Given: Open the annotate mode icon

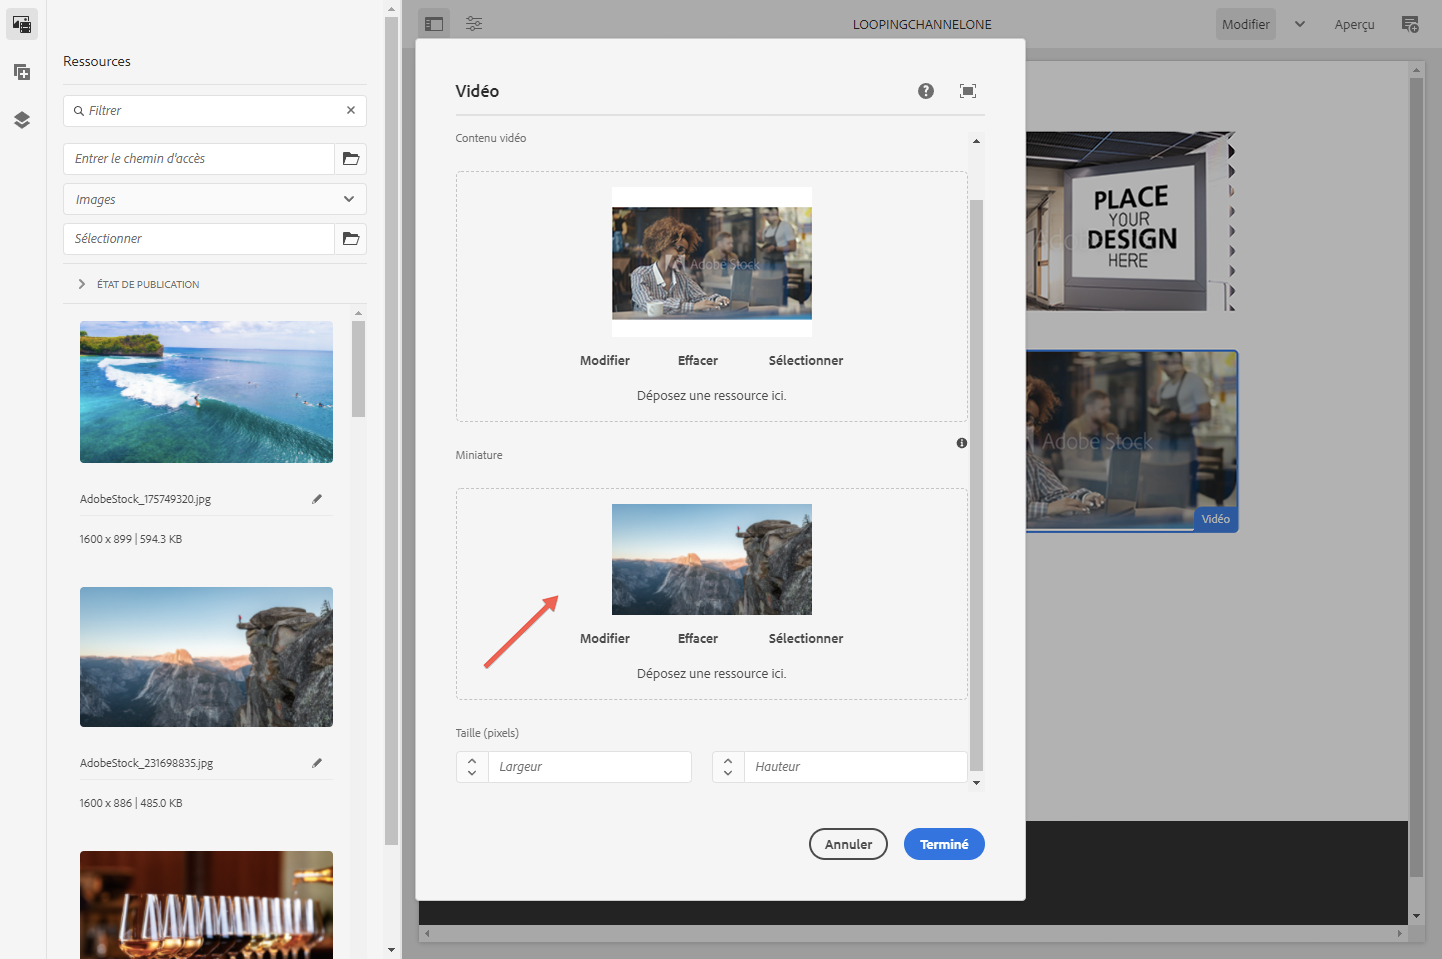Looking at the screenshot, I should tap(1410, 24).
